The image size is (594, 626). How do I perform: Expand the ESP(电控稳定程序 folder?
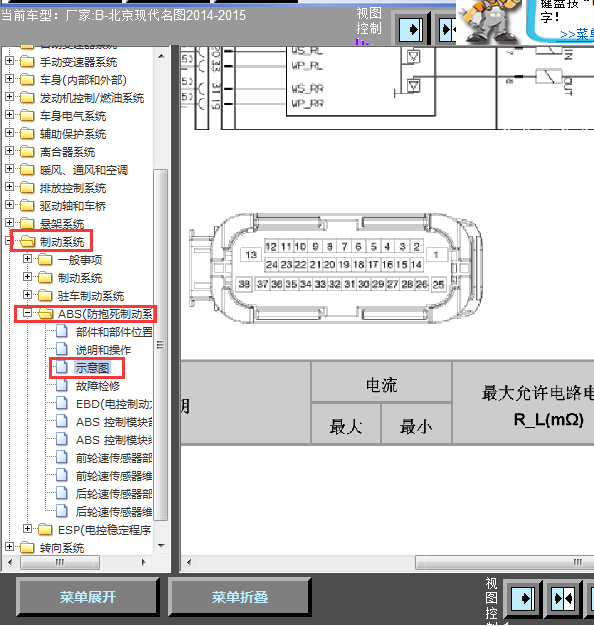tap(27, 529)
